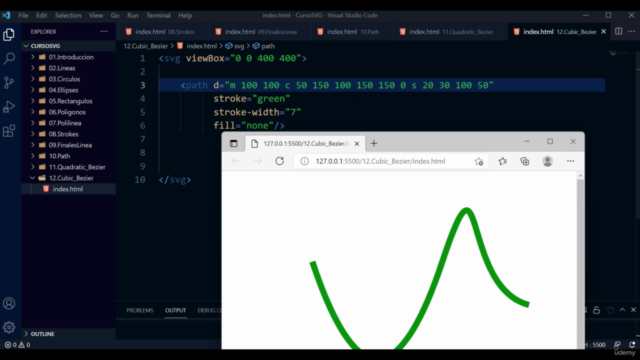Open the browser profile avatar
Viewport: 640px width, 360px height.
click(547, 161)
